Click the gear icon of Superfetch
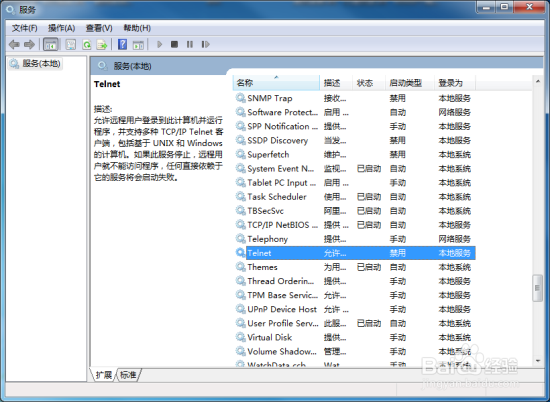The image size is (550, 402). click(x=240, y=154)
